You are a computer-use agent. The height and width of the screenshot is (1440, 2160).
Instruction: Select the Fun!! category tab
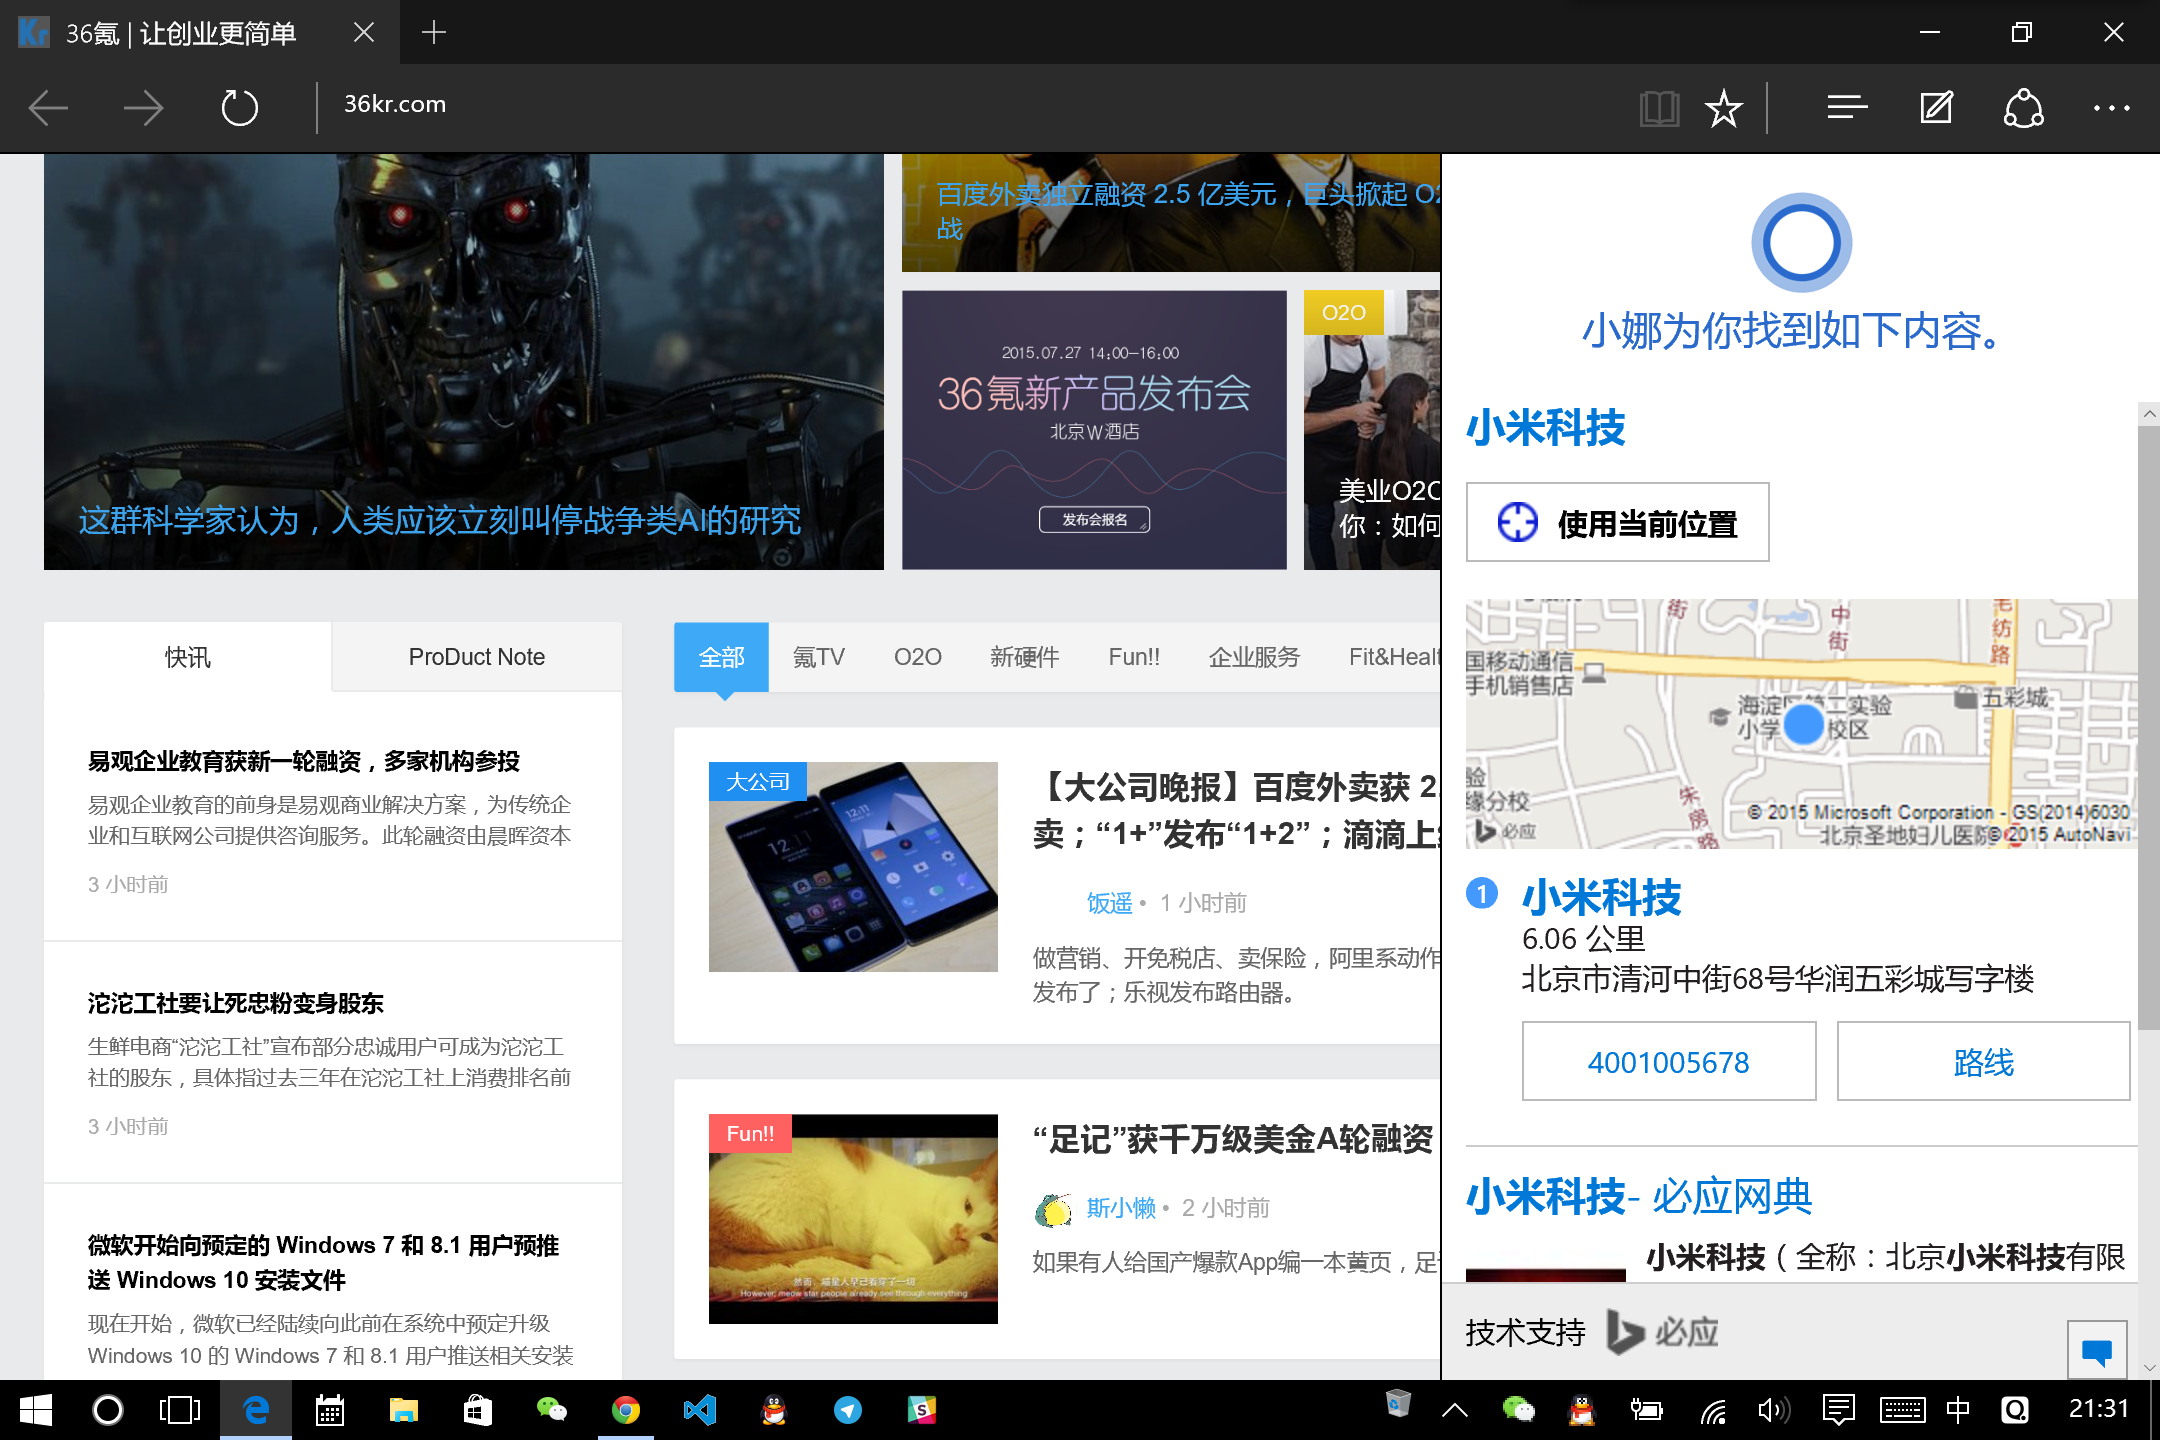click(x=1134, y=657)
